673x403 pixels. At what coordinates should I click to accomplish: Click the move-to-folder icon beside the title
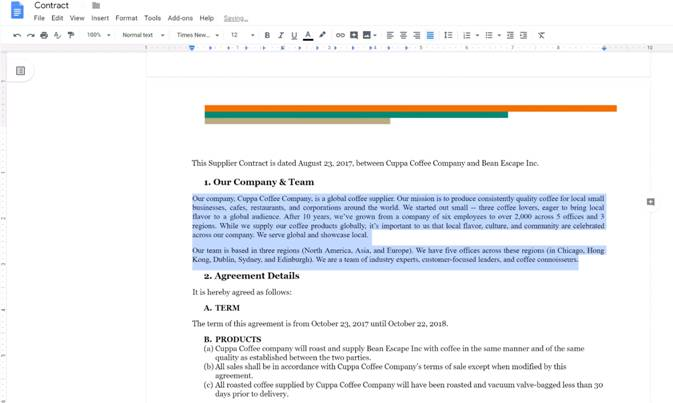(x=96, y=6)
